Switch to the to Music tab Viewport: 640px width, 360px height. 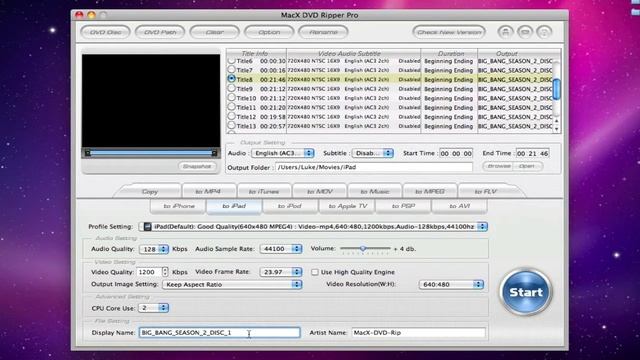tap(375, 191)
